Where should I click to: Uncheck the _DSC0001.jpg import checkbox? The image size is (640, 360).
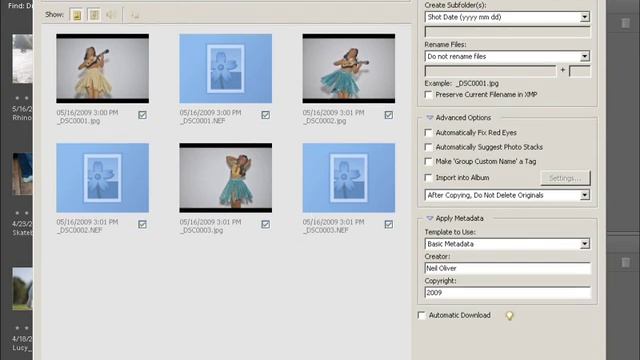(x=142, y=115)
